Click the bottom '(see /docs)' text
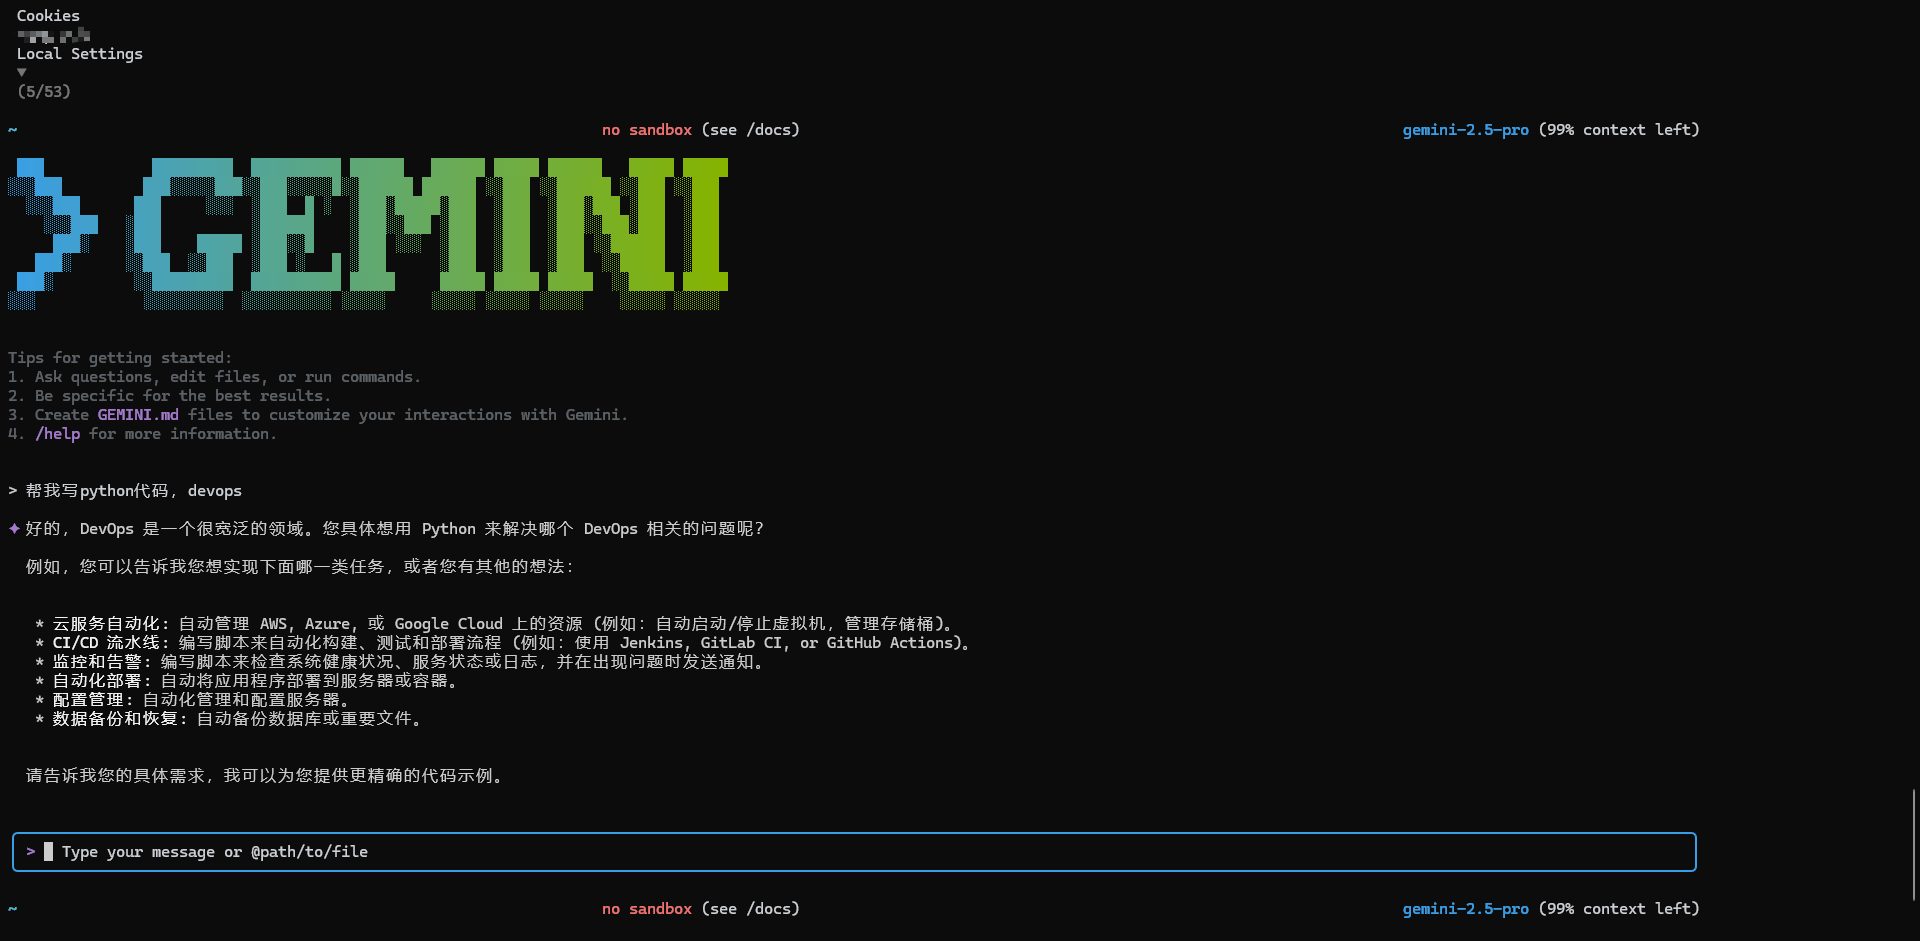 751,909
